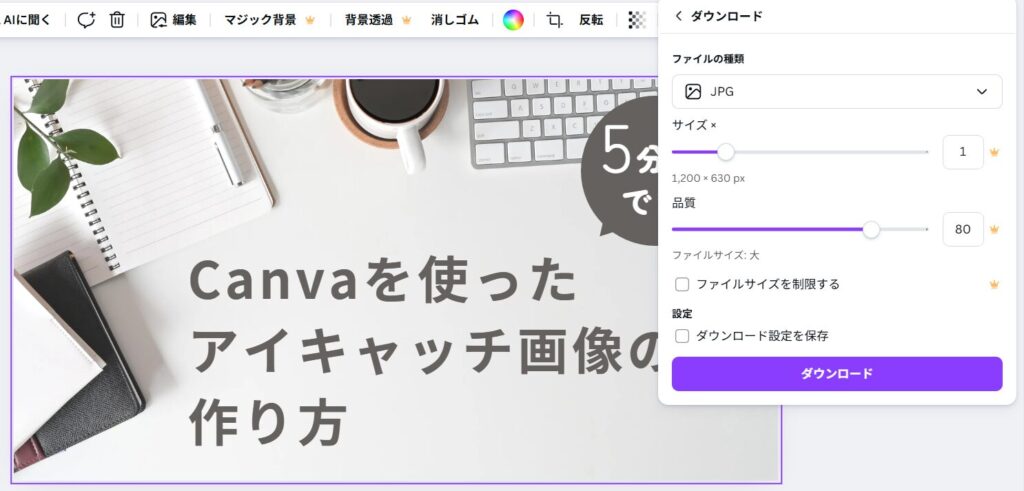Open the 編集 image edit menu
Screen dimensions: 1024x491
(x=174, y=20)
